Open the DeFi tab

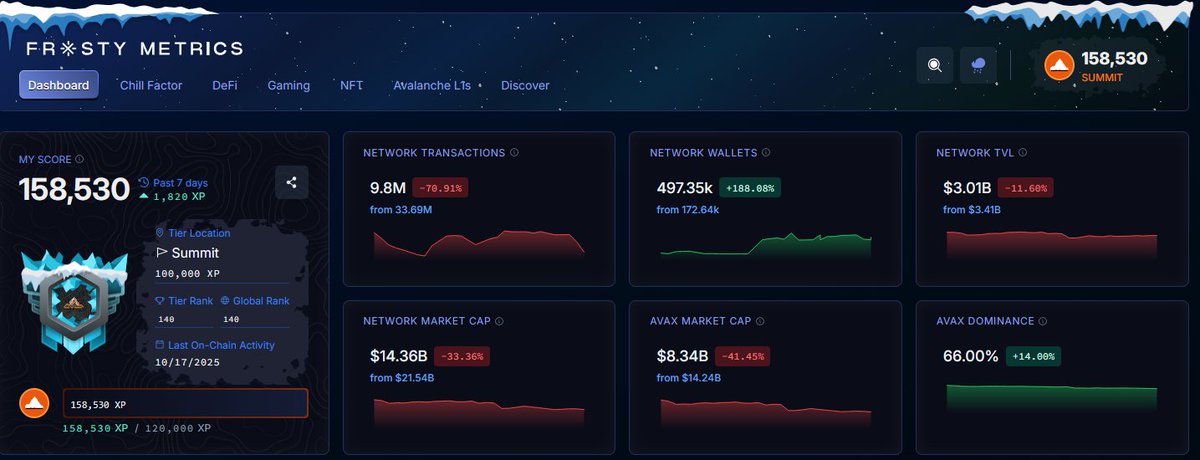point(225,85)
